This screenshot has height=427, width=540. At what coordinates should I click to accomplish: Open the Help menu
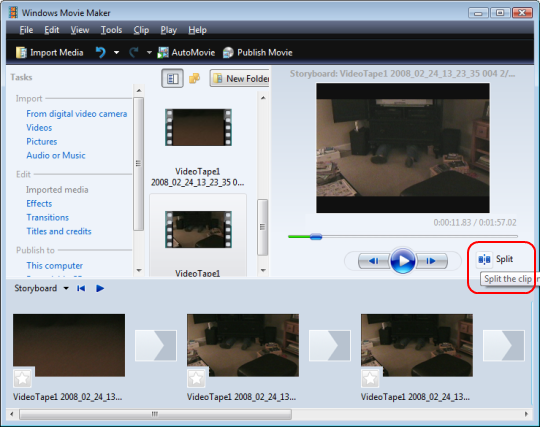(197, 30)
